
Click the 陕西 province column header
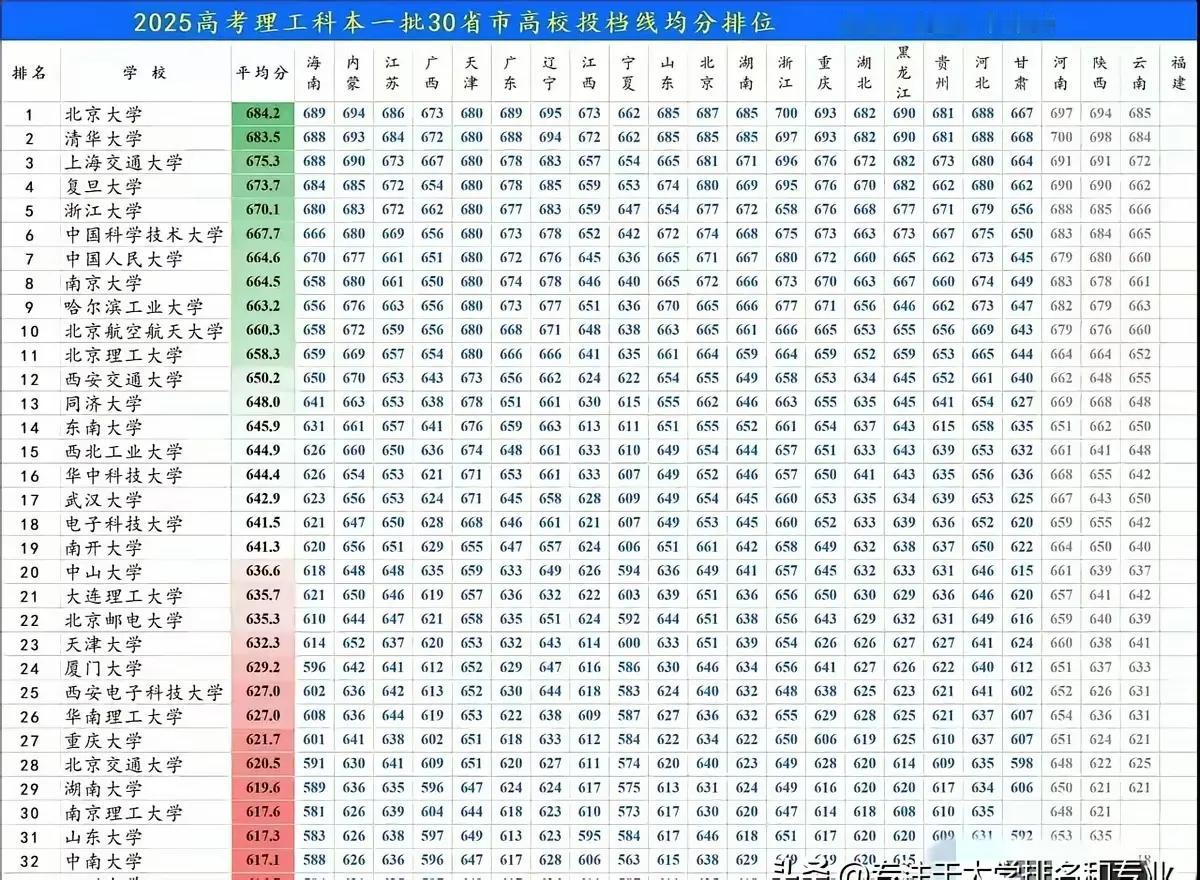[x=1100, y=73]
